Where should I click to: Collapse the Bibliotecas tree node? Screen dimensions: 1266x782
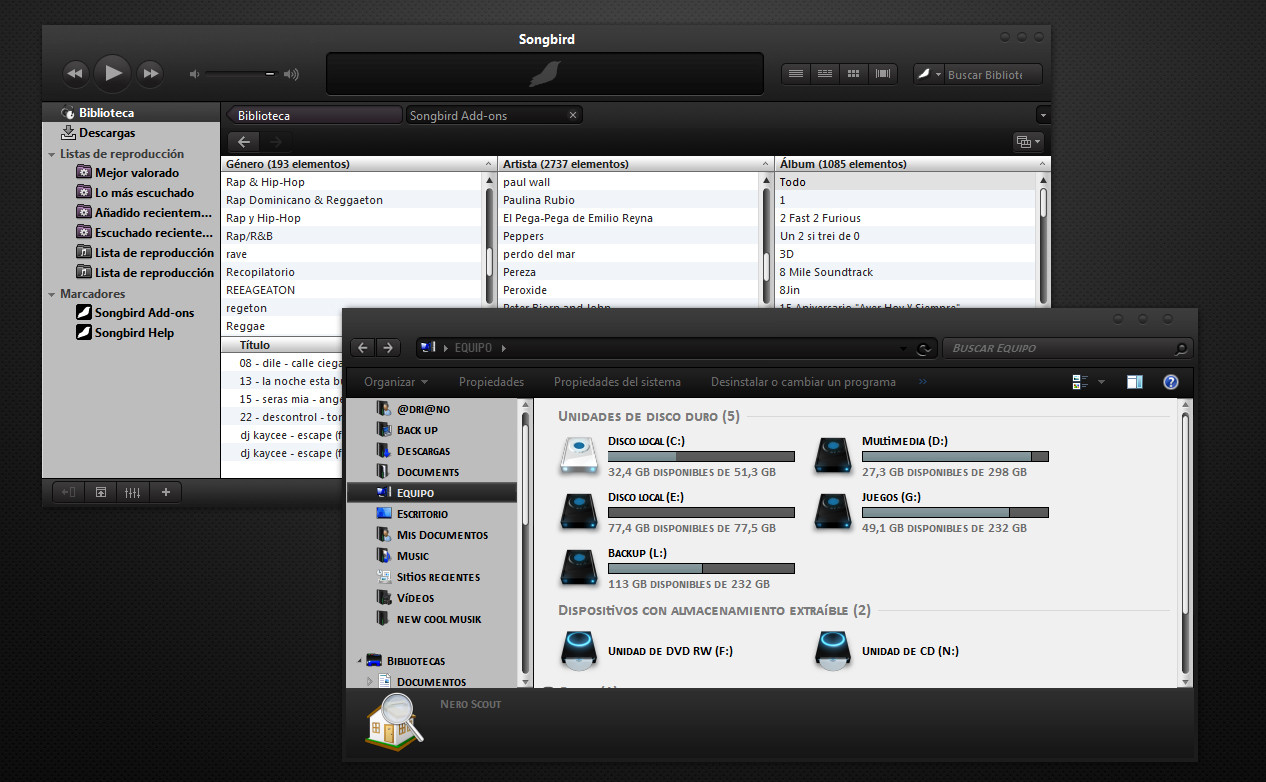[360, 661]
